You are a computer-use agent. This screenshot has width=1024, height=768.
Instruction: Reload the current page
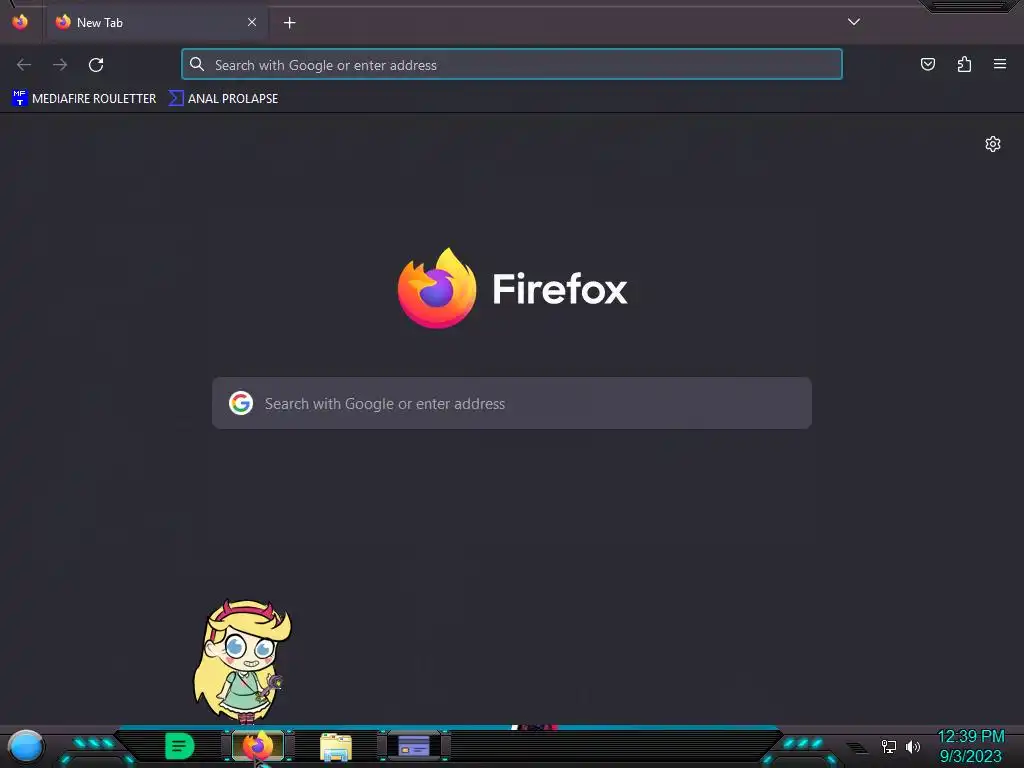(x=96, y=65)
